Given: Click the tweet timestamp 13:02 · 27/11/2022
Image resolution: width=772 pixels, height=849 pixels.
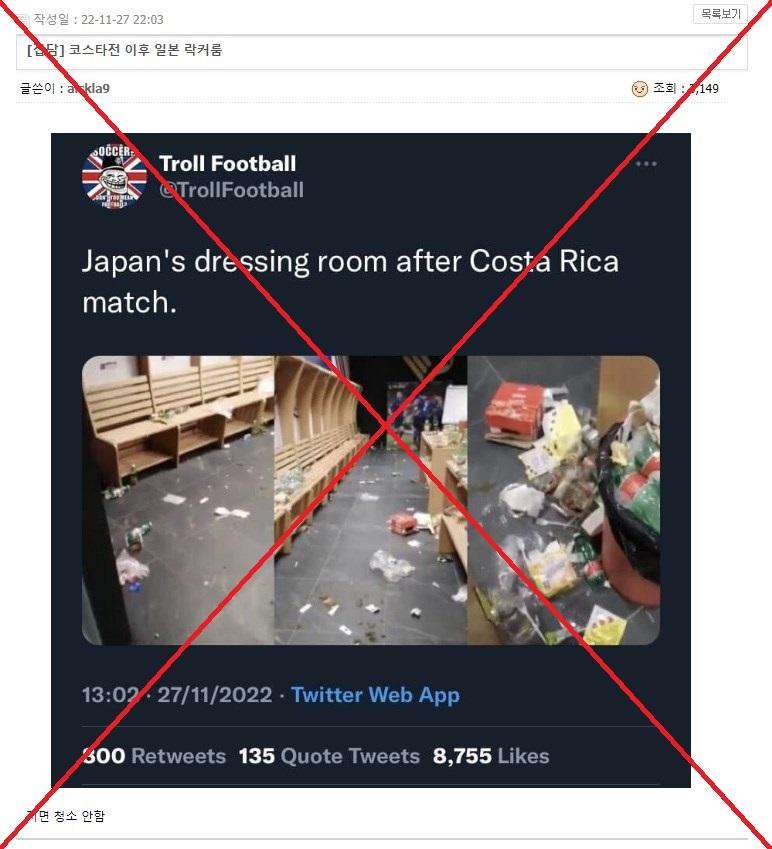Looking at the screenshot, I should [x=177, y=695].
